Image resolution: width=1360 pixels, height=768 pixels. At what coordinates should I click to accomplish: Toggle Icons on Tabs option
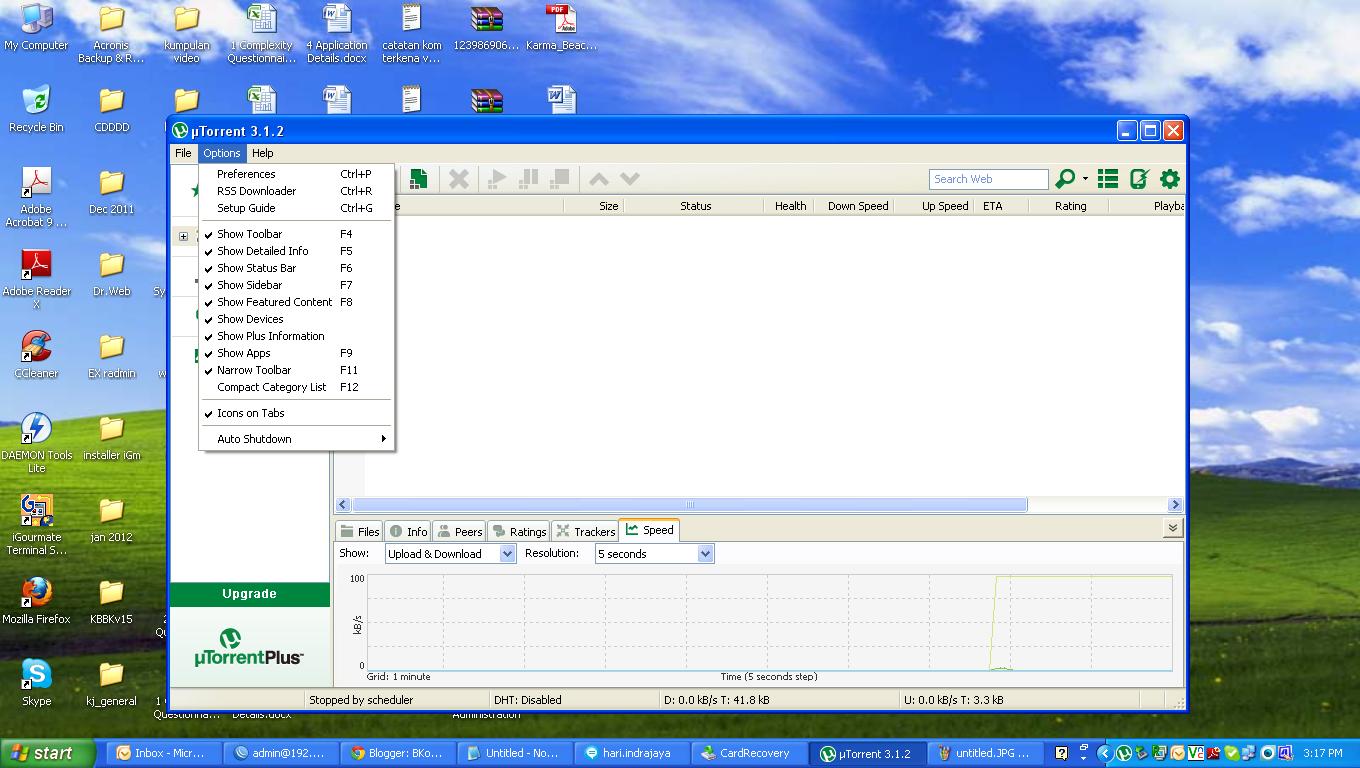coord(297,413)
